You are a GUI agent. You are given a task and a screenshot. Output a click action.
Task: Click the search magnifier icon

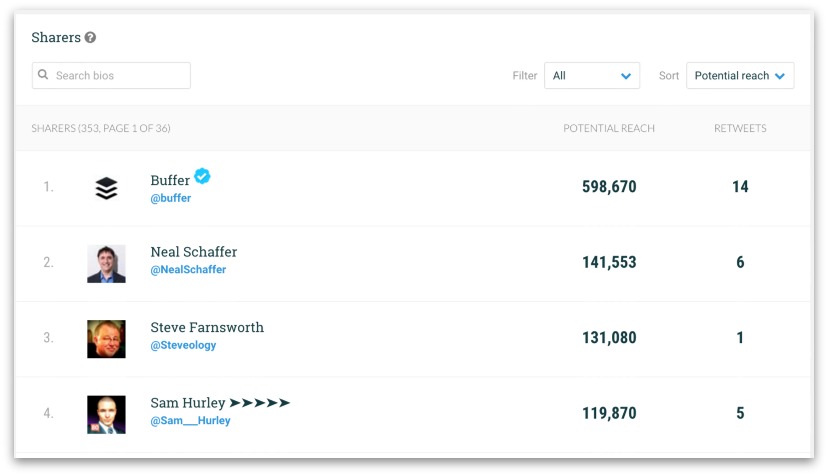click(x=43, y=74)
